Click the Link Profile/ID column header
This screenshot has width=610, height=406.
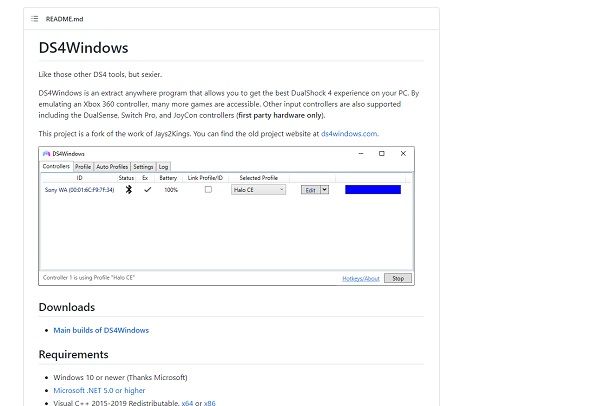(205, 178)
